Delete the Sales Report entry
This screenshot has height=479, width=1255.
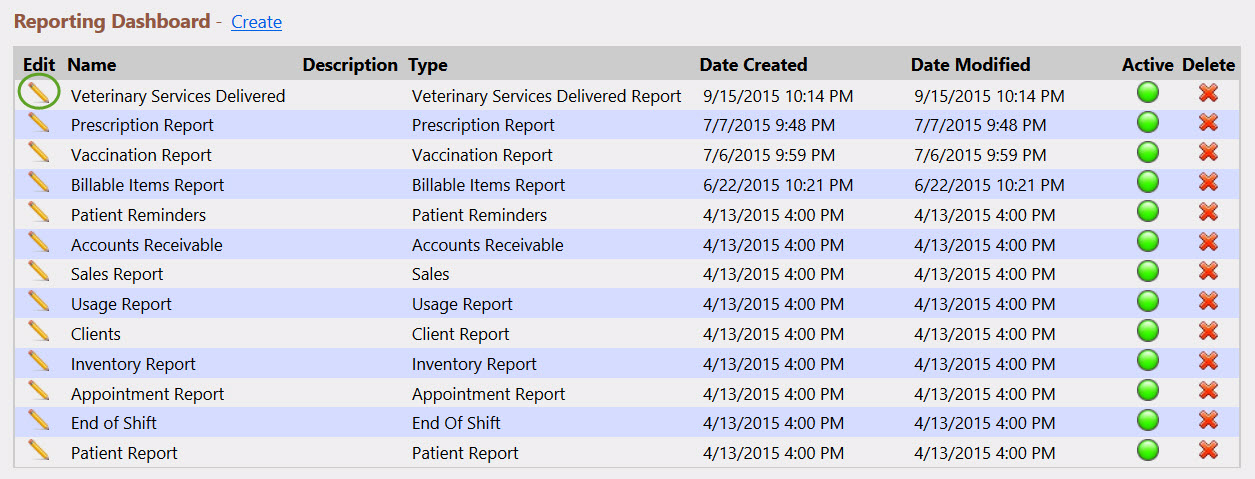click(1208, 271)
